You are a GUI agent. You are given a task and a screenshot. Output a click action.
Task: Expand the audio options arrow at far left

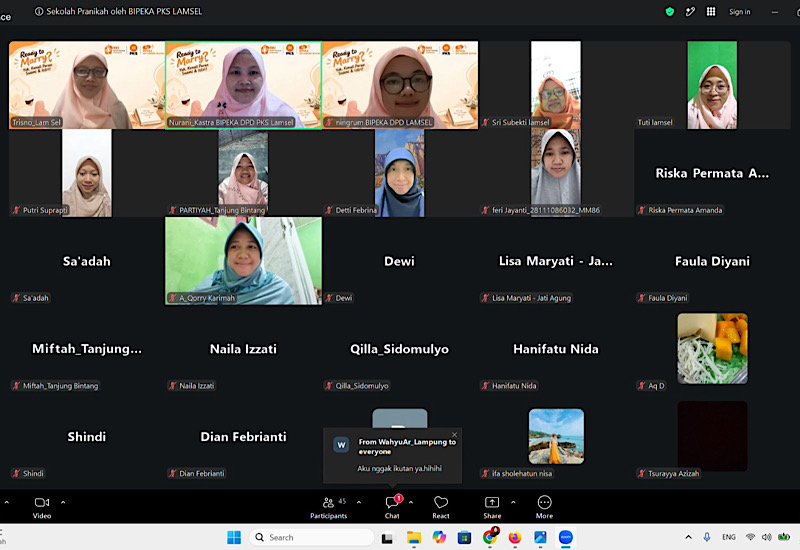click(x=7, y=503)
